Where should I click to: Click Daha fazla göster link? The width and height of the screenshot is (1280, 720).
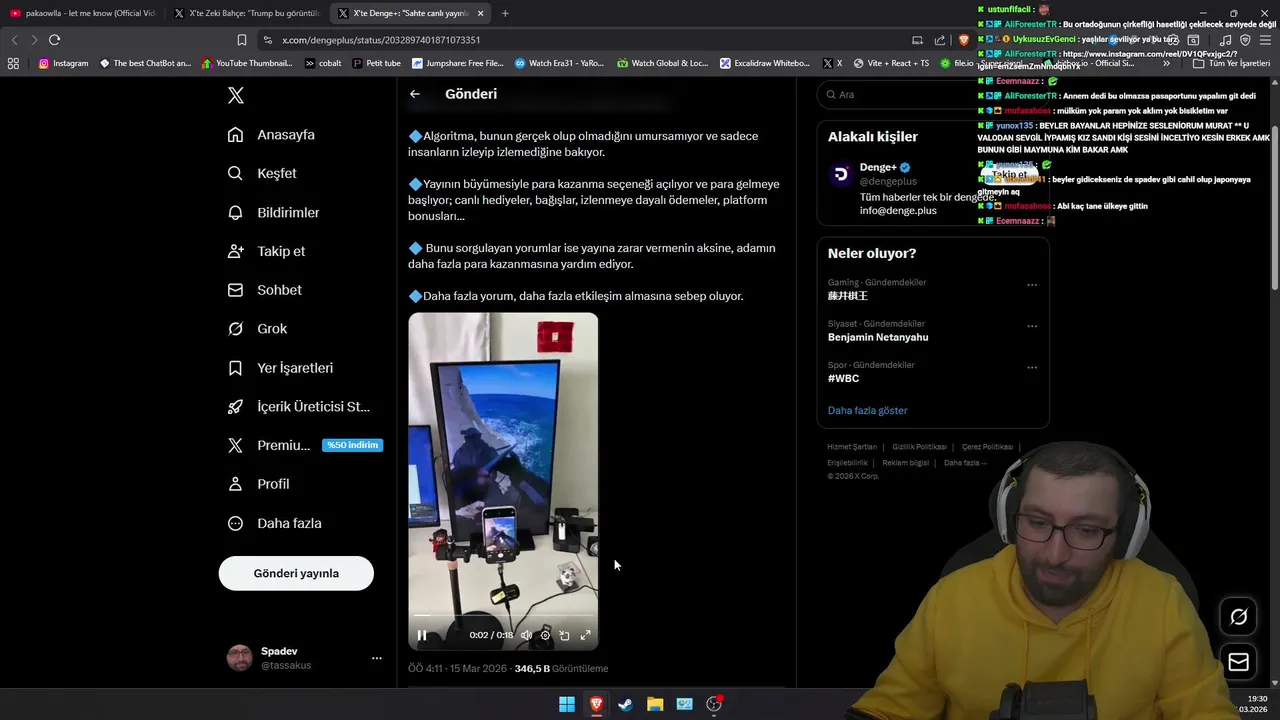[x=868, y=410]
